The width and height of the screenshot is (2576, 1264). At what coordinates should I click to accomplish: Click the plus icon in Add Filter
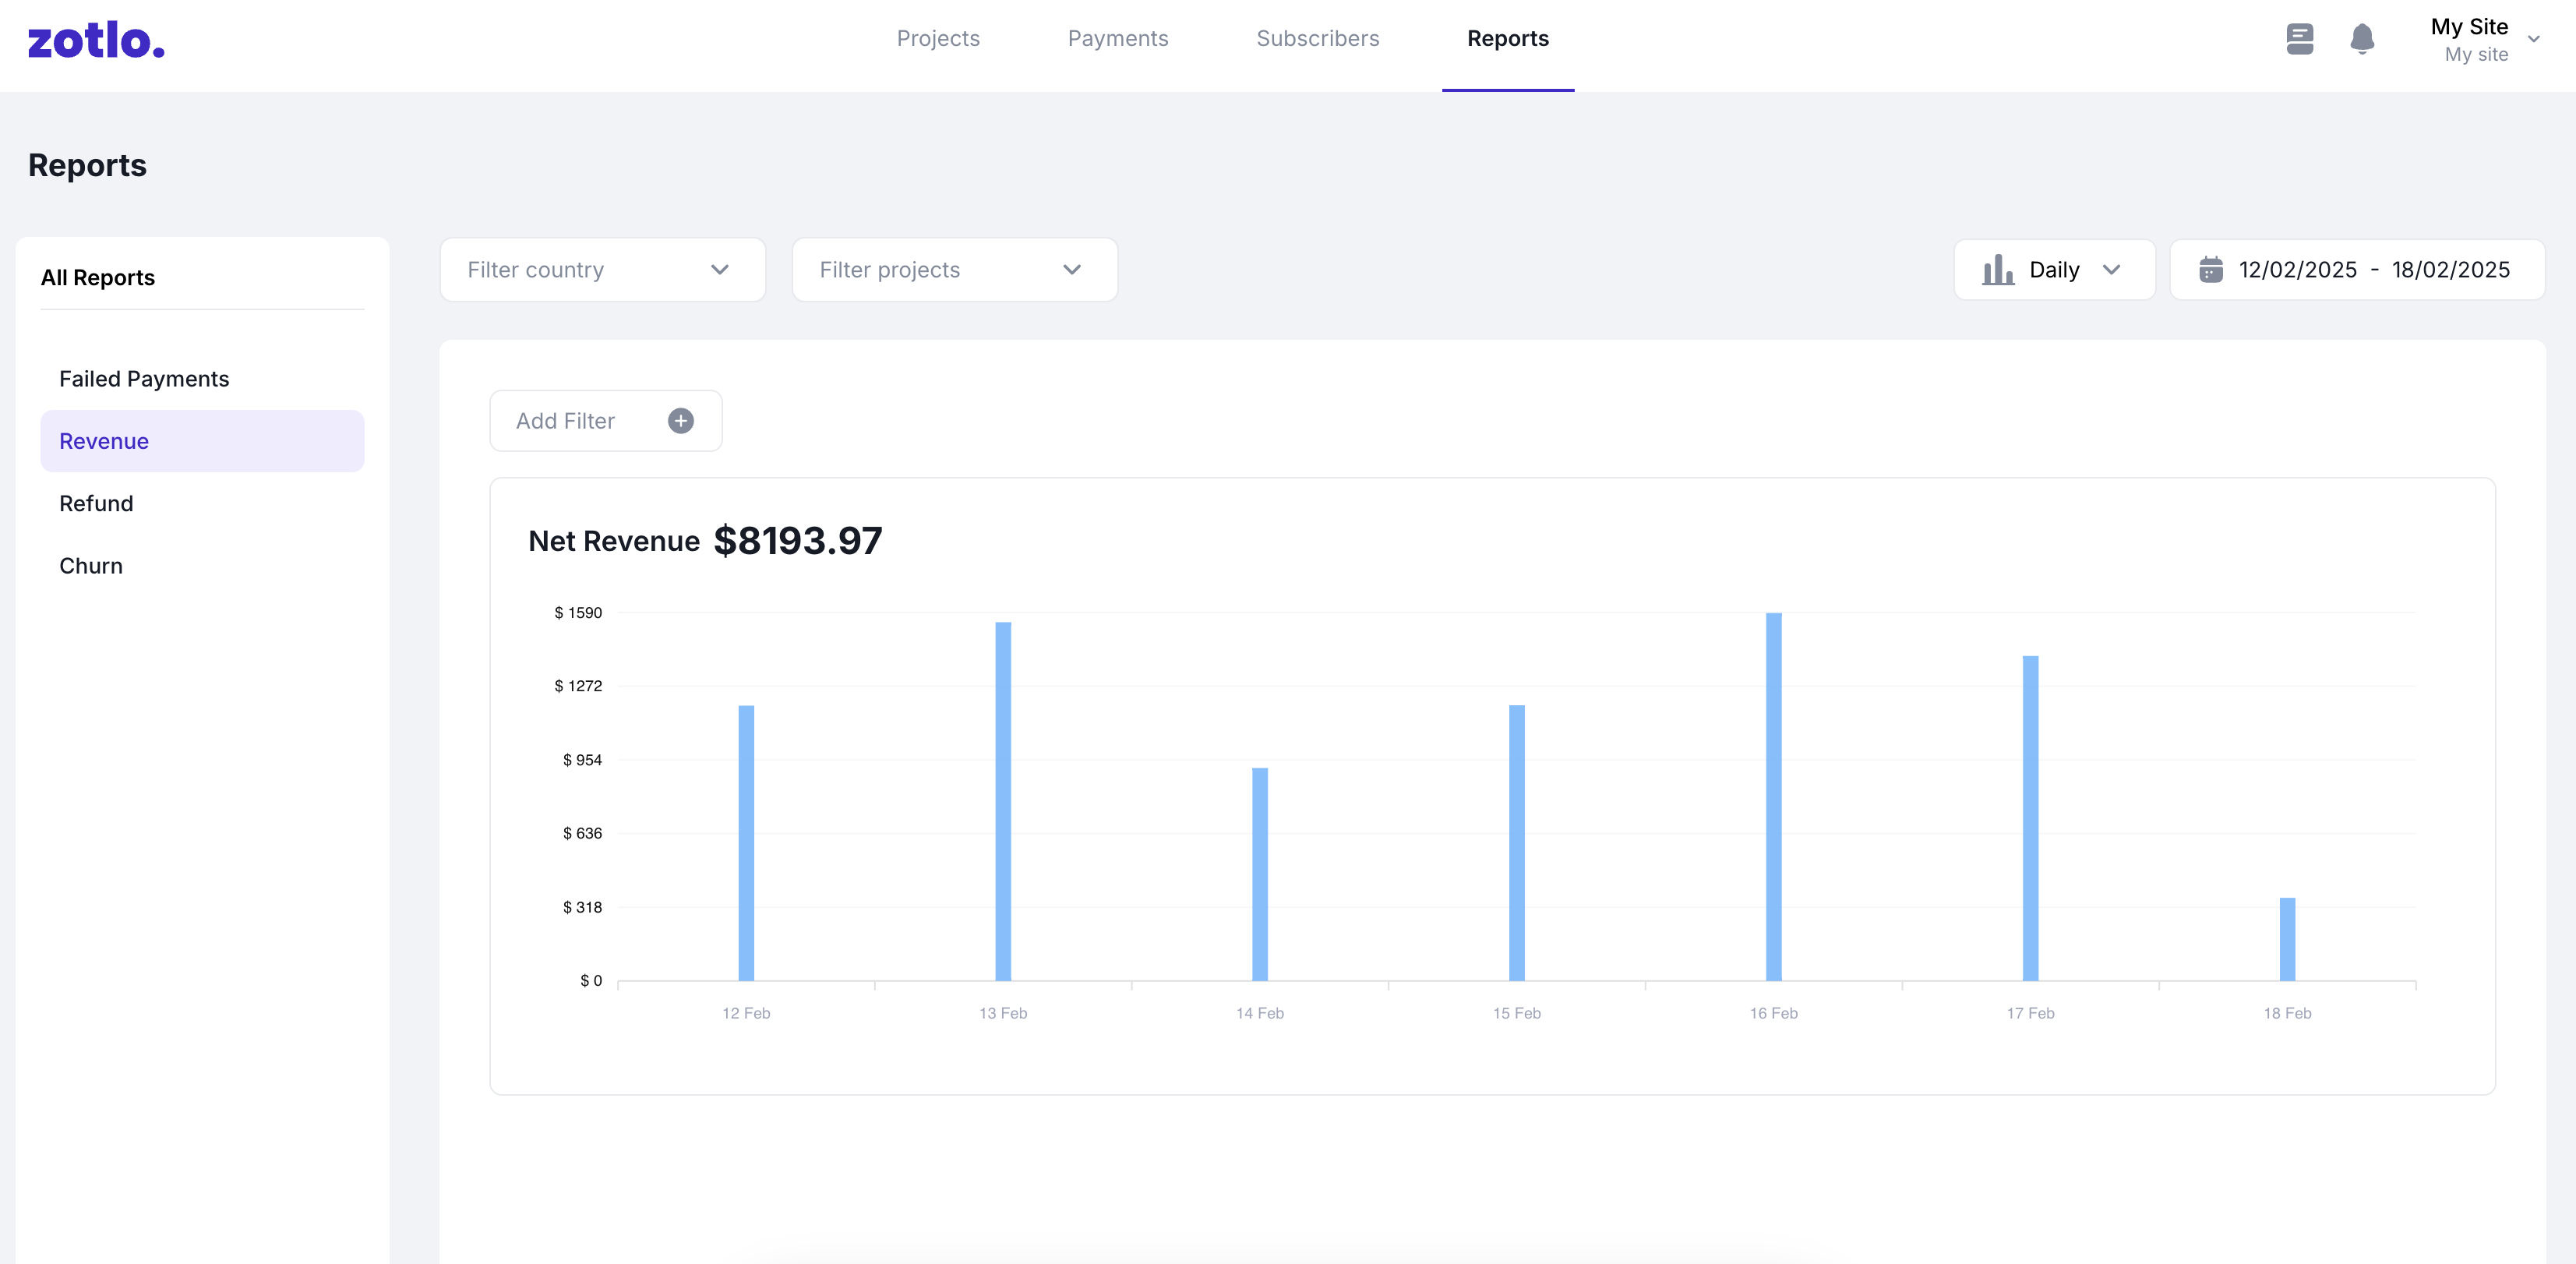[x=680, y=421]
